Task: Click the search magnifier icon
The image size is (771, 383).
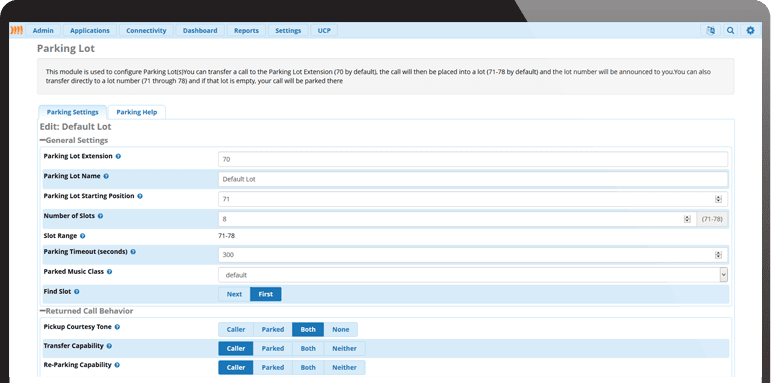Action: 731,30
